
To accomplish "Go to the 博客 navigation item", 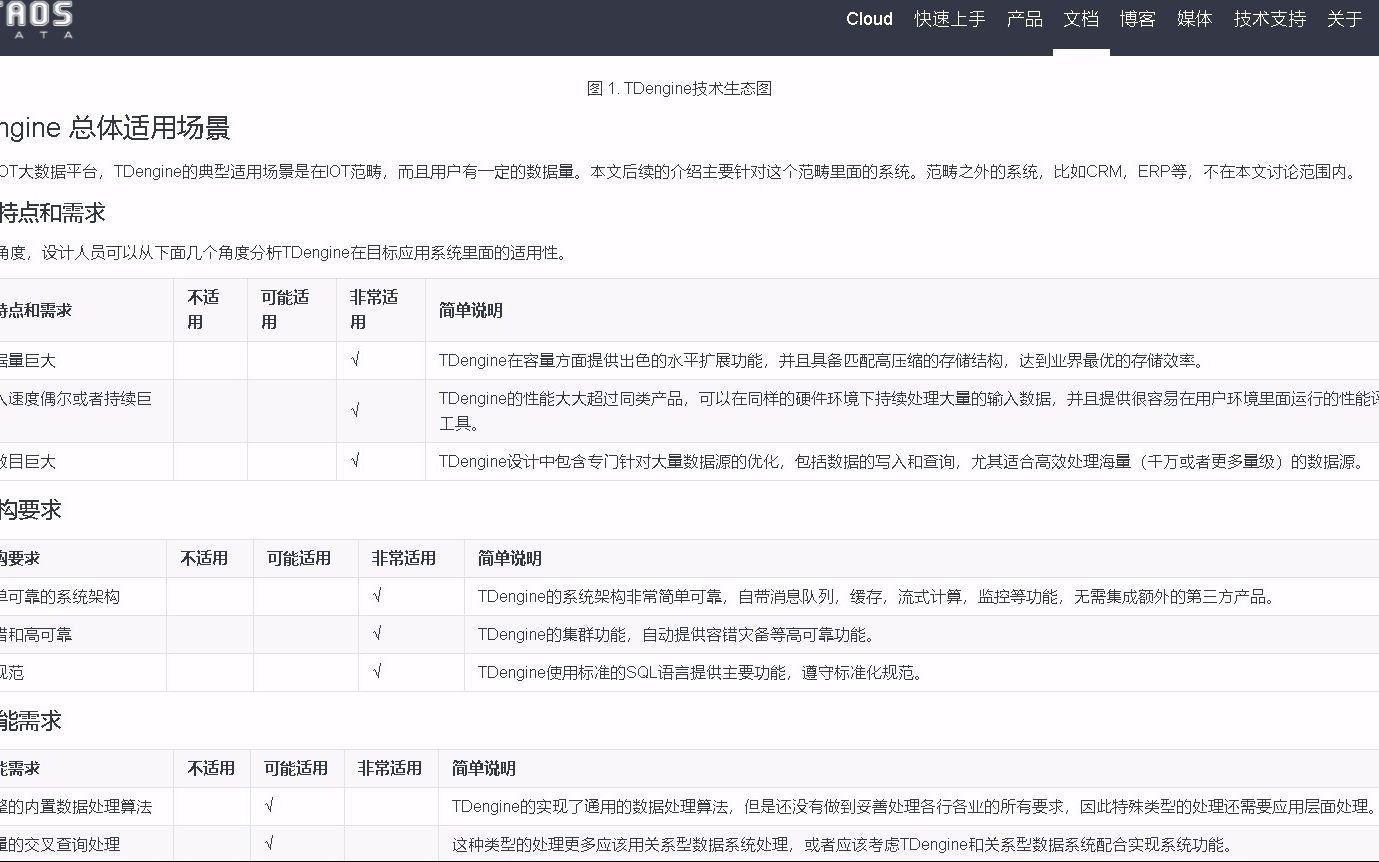I will coord(1138,19).
